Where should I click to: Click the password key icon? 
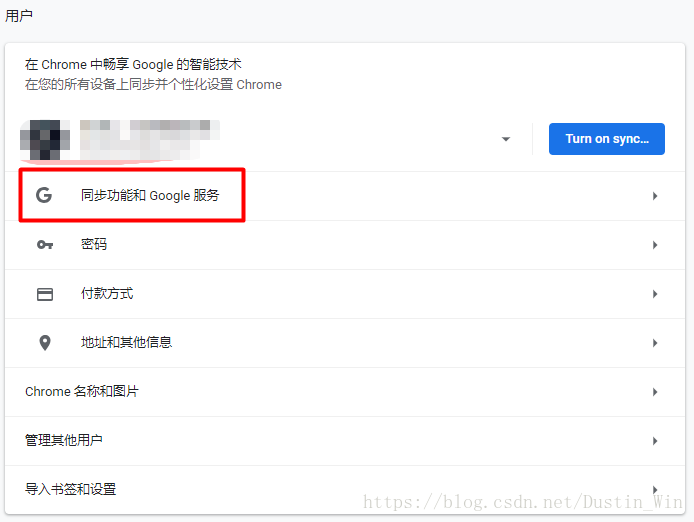(45, 244)
